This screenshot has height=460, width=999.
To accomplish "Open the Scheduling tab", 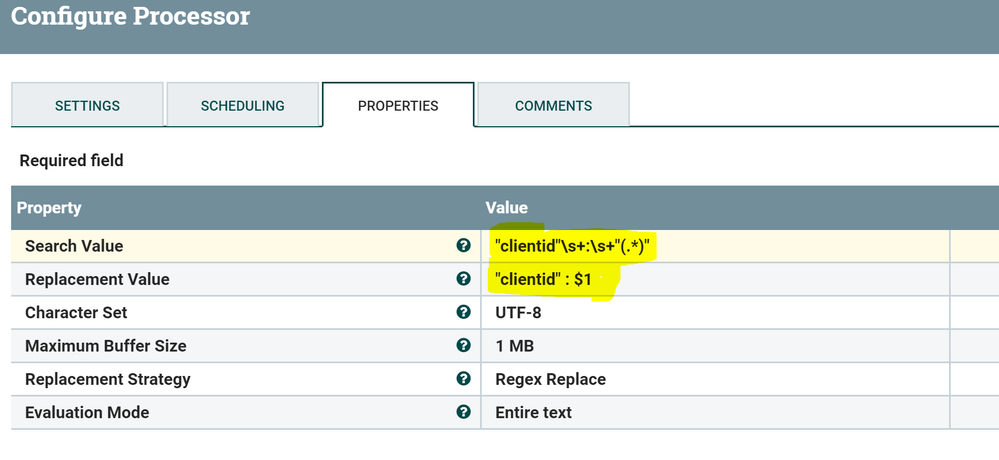I will tap(243, 105).
